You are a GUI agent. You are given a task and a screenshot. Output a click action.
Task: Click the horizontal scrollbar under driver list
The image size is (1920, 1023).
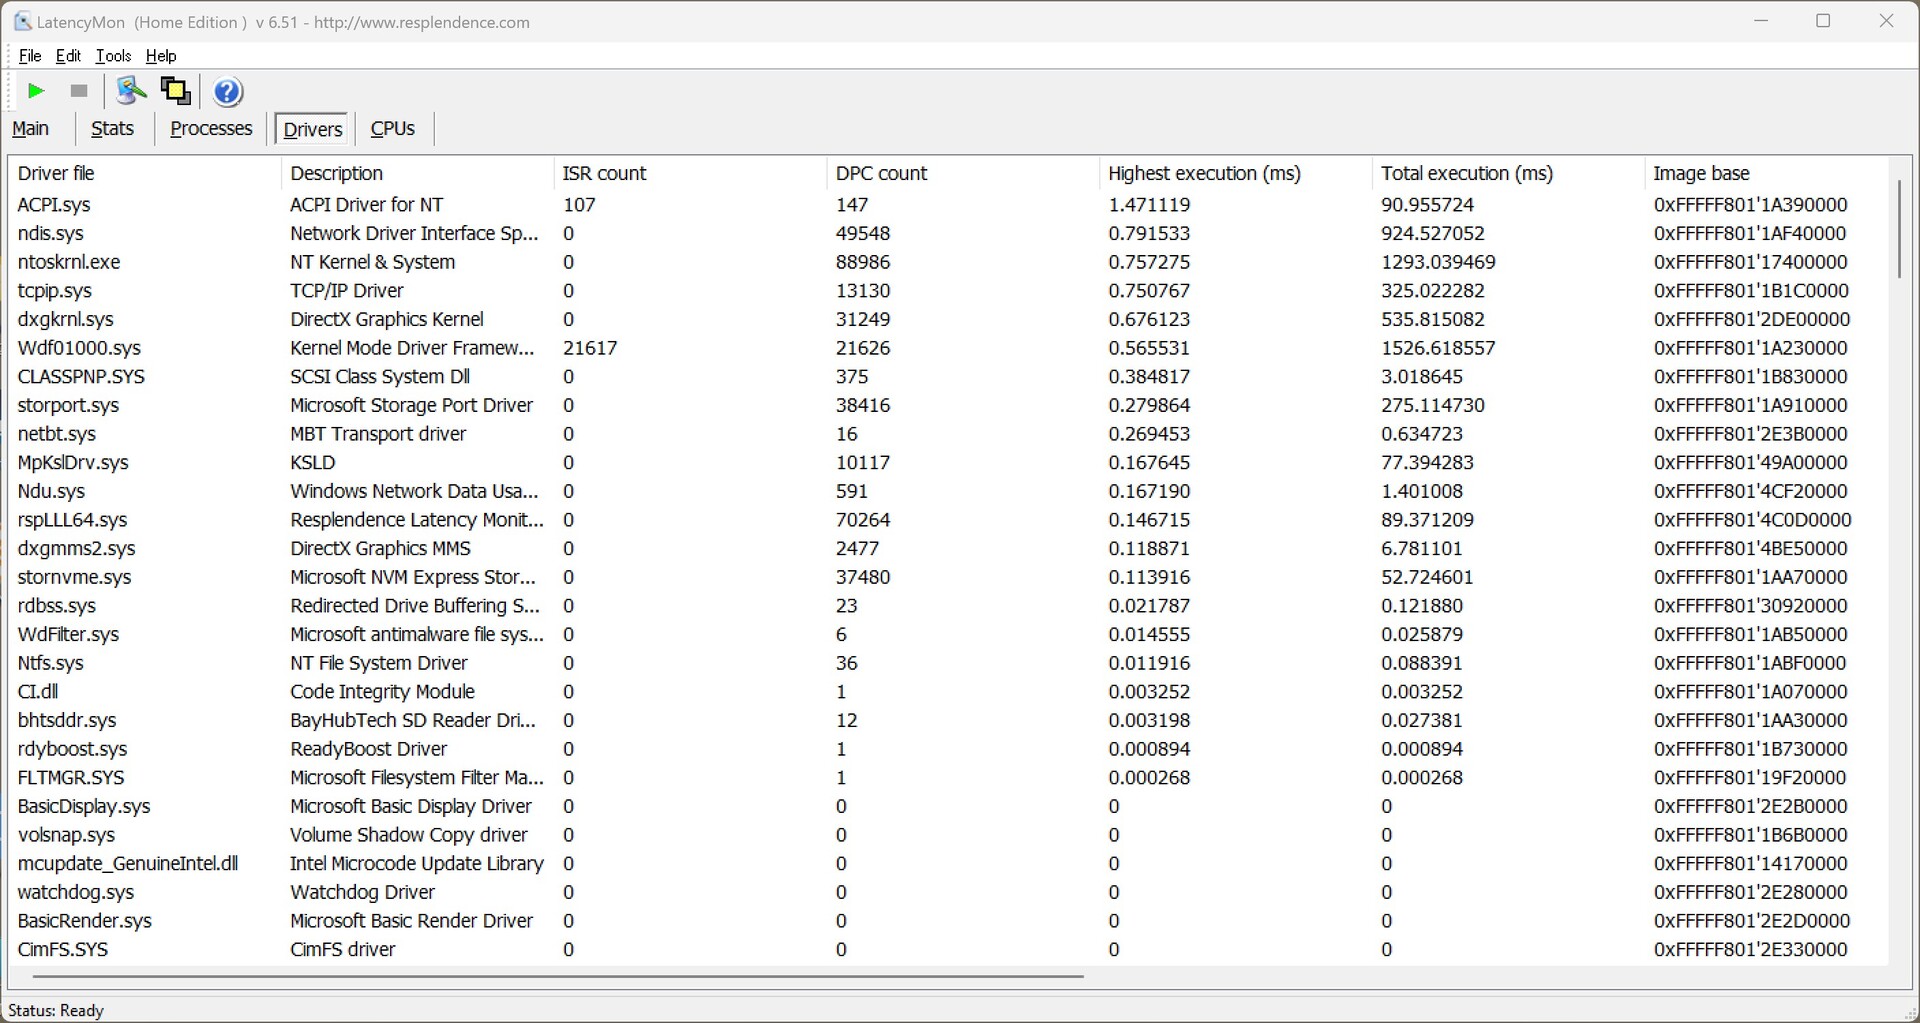(x=558, y=975)
